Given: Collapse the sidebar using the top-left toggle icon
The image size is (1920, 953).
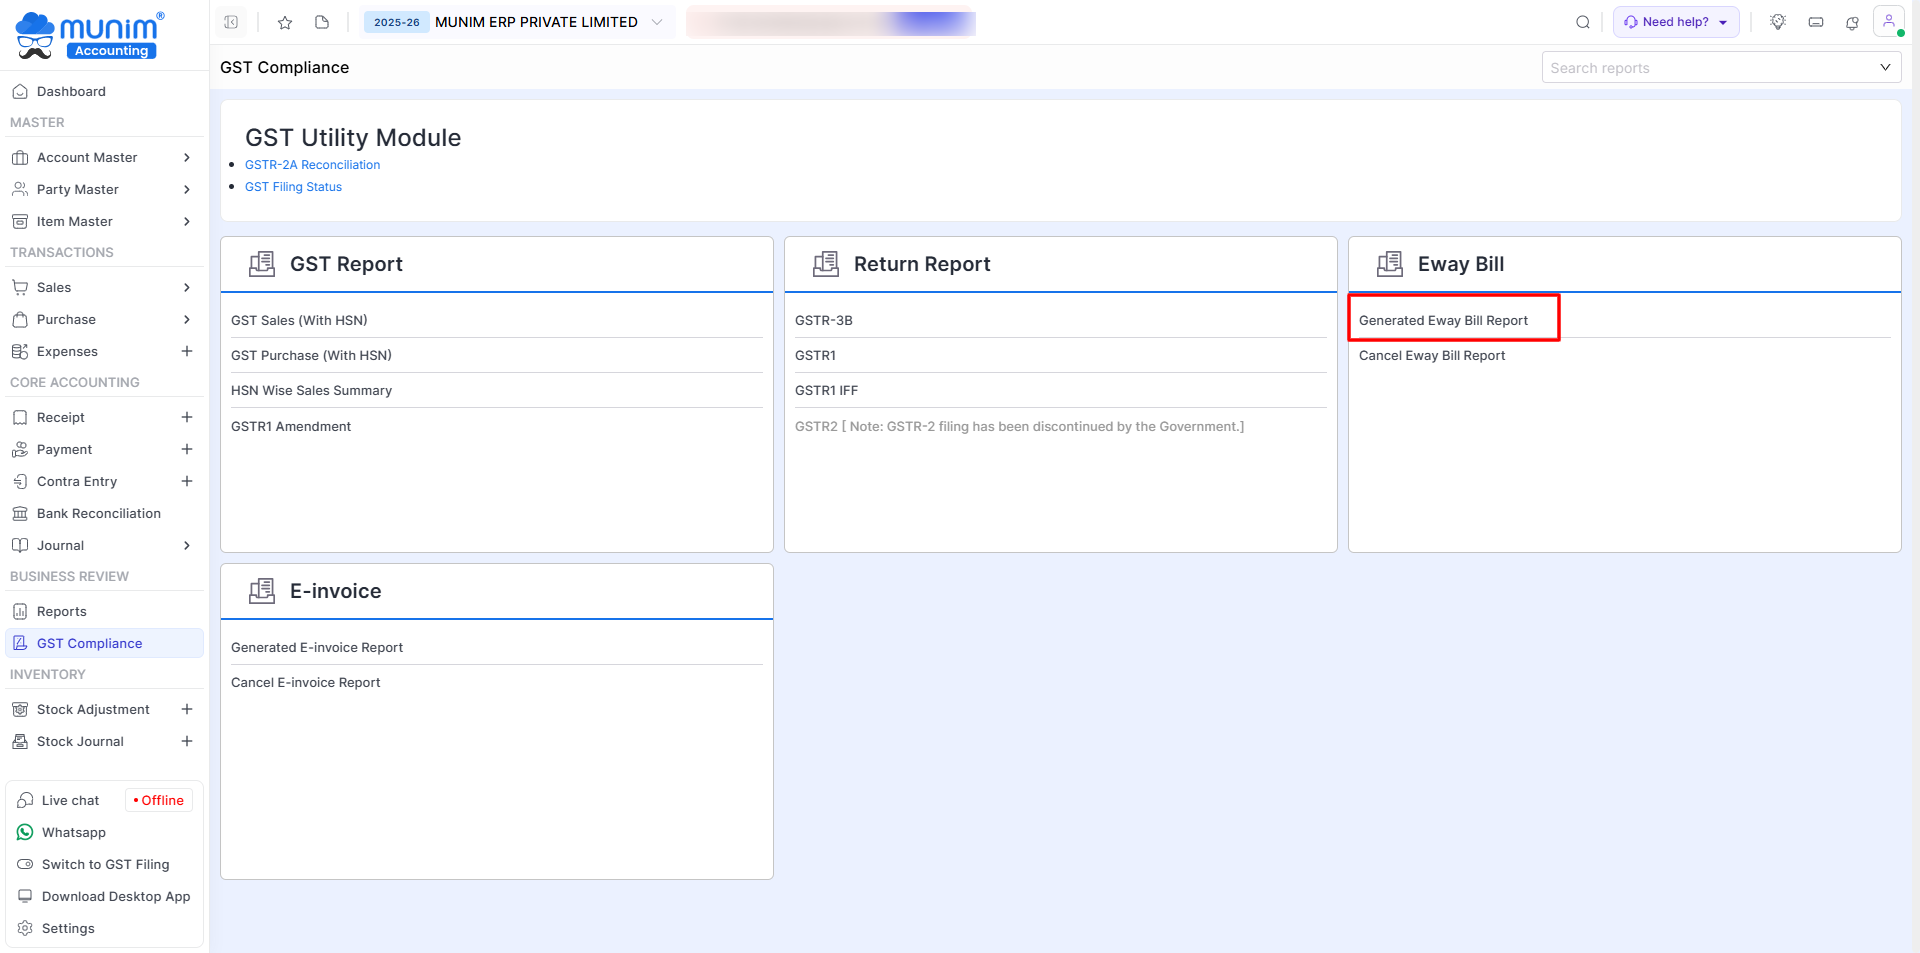Looking at the screenshot, I should 231,22.
